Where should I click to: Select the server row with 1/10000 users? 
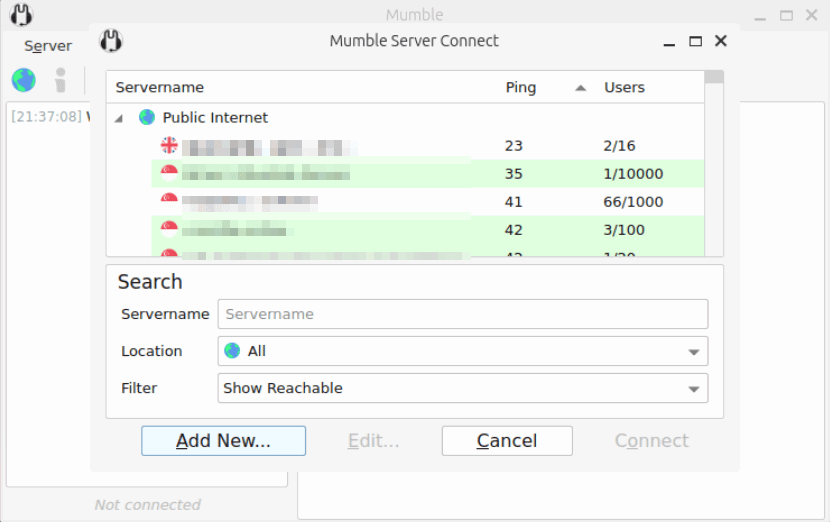(428, 174)
